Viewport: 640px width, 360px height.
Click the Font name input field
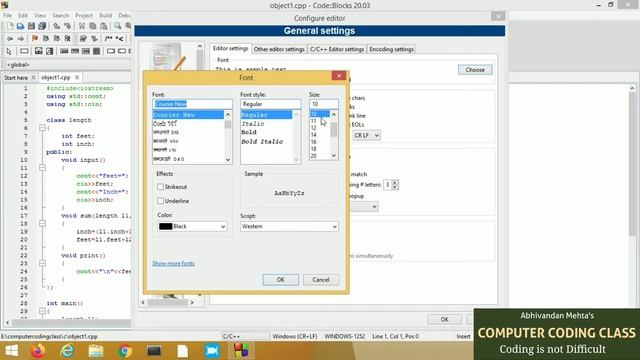point(192,104)
